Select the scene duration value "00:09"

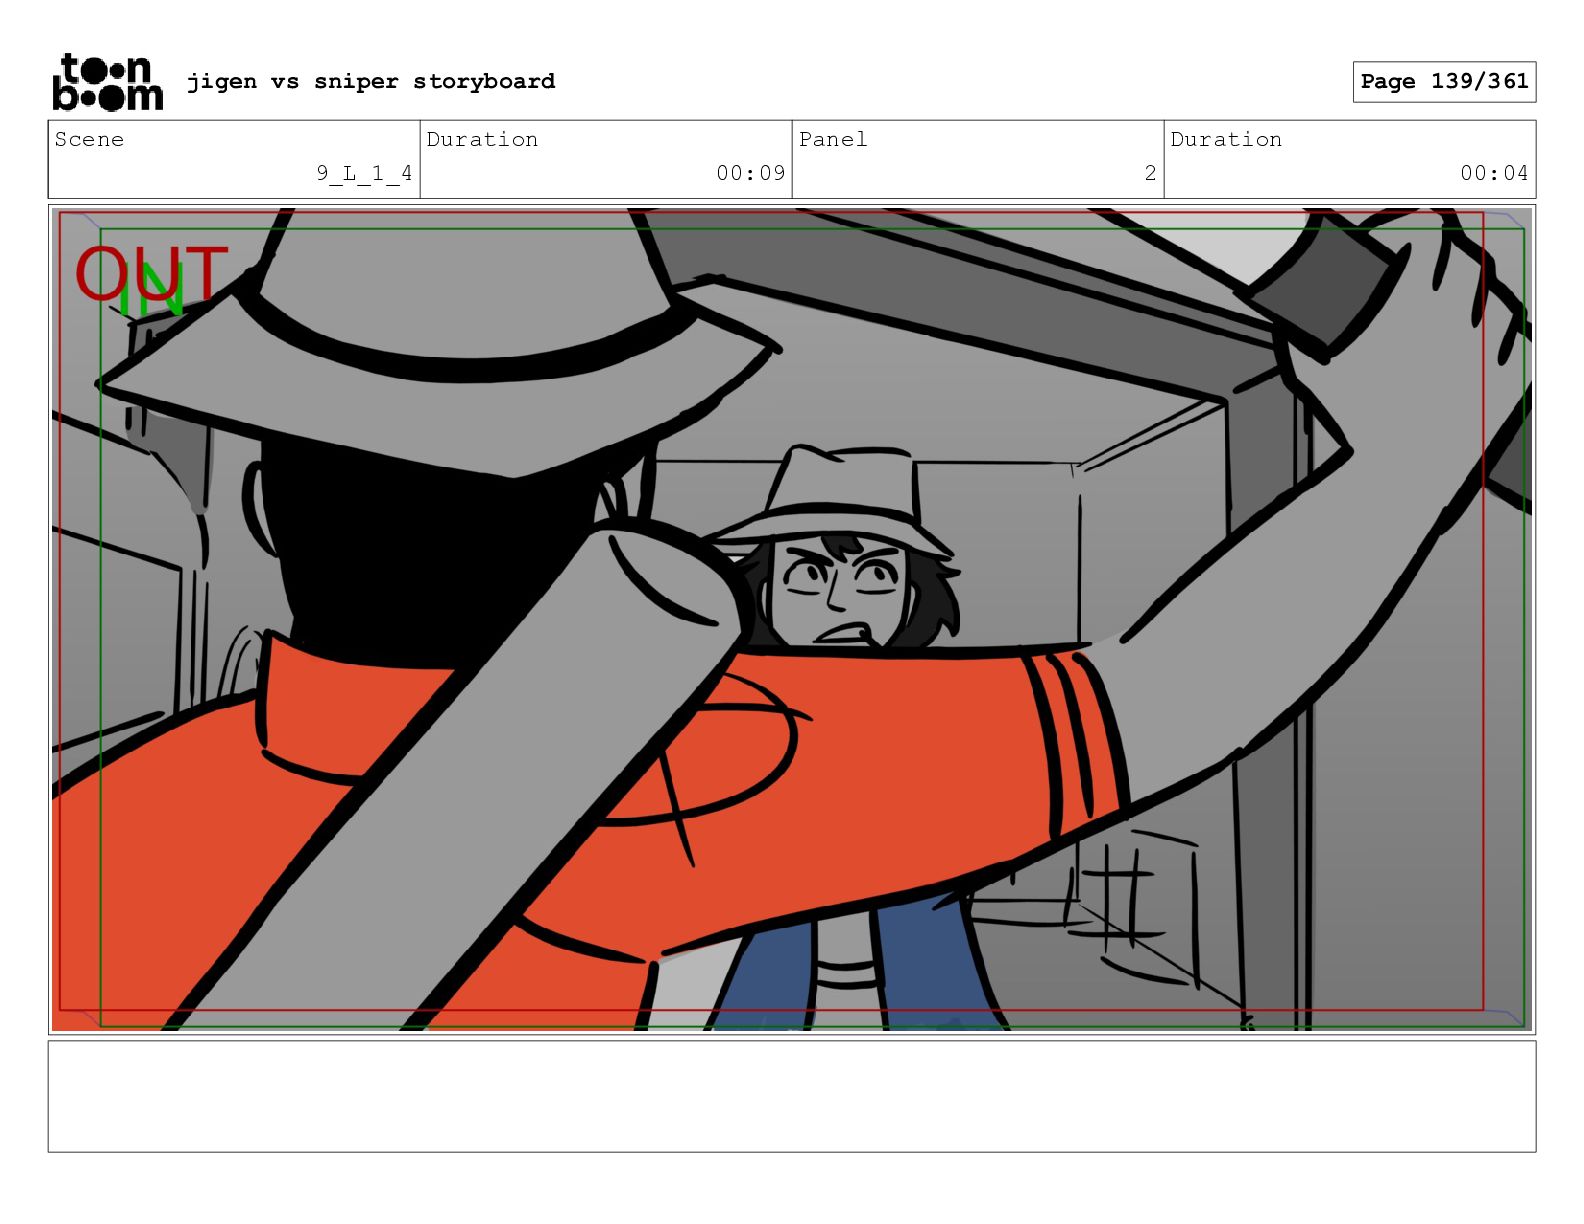(751, 173)
